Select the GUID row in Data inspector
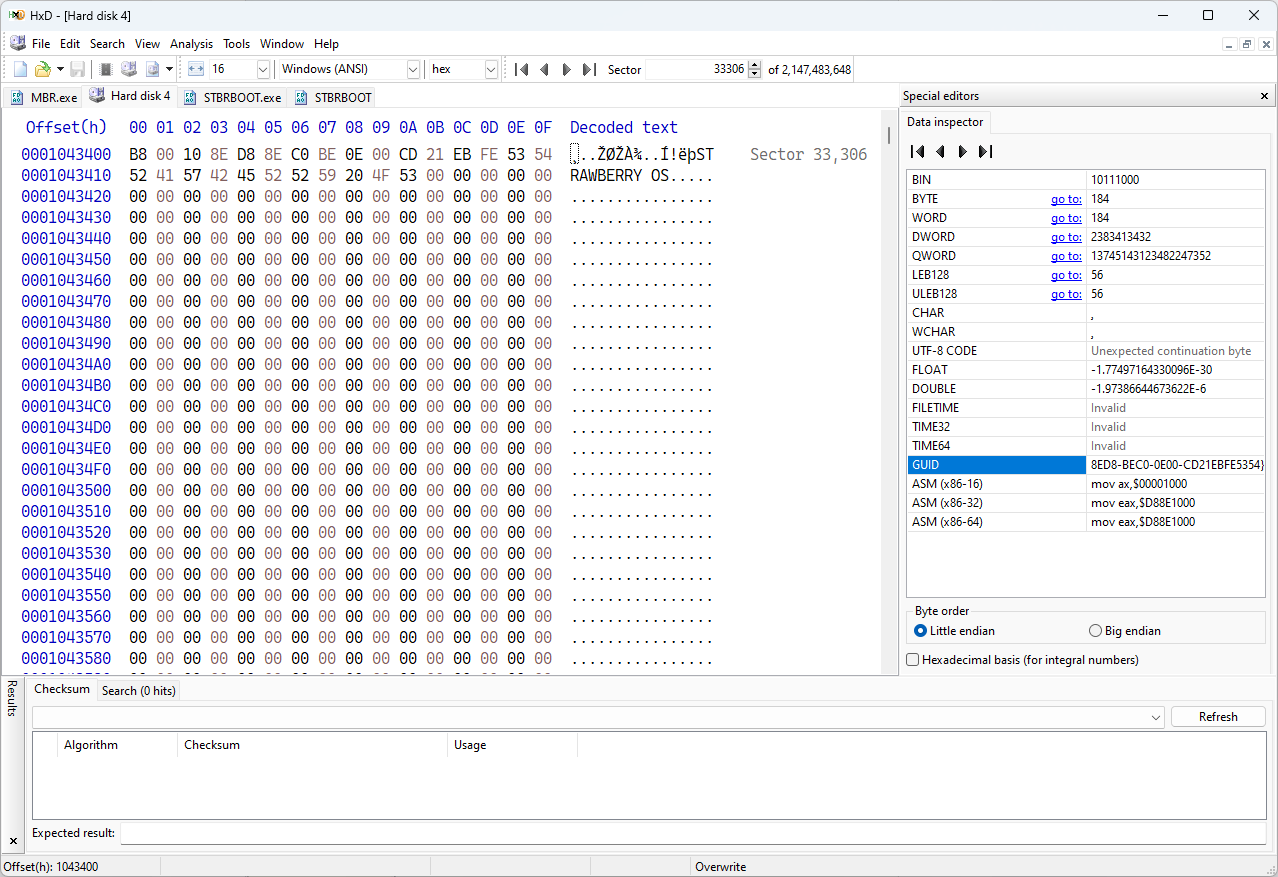Image resolution: width=1278 pixels, height=877 pixels. (1085, 465)
